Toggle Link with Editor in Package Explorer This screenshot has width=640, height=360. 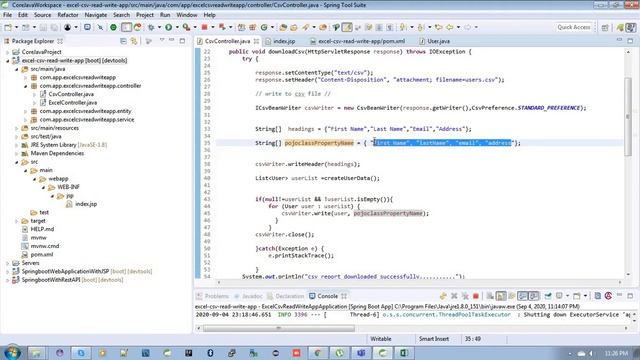[134, 41]
